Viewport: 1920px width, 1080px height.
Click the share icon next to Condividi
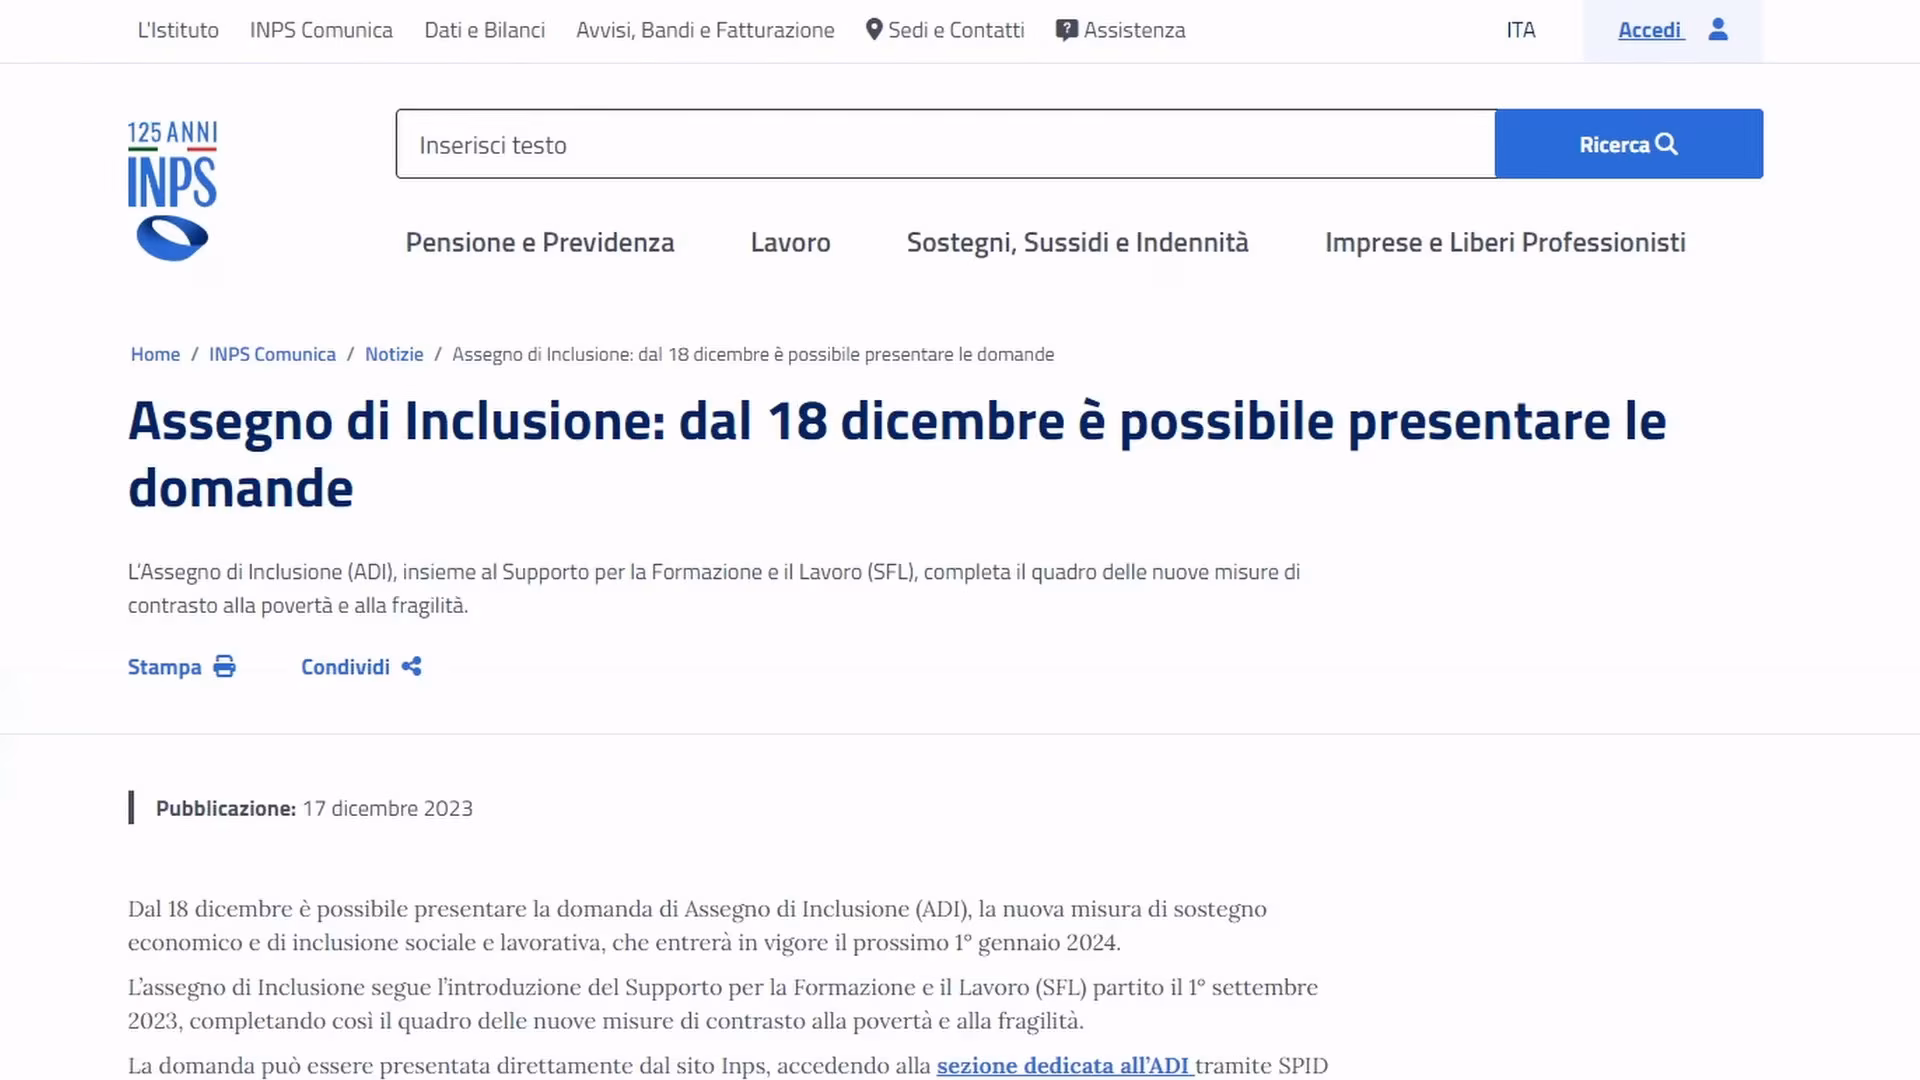pyautogui.click(x=412, y=666)
